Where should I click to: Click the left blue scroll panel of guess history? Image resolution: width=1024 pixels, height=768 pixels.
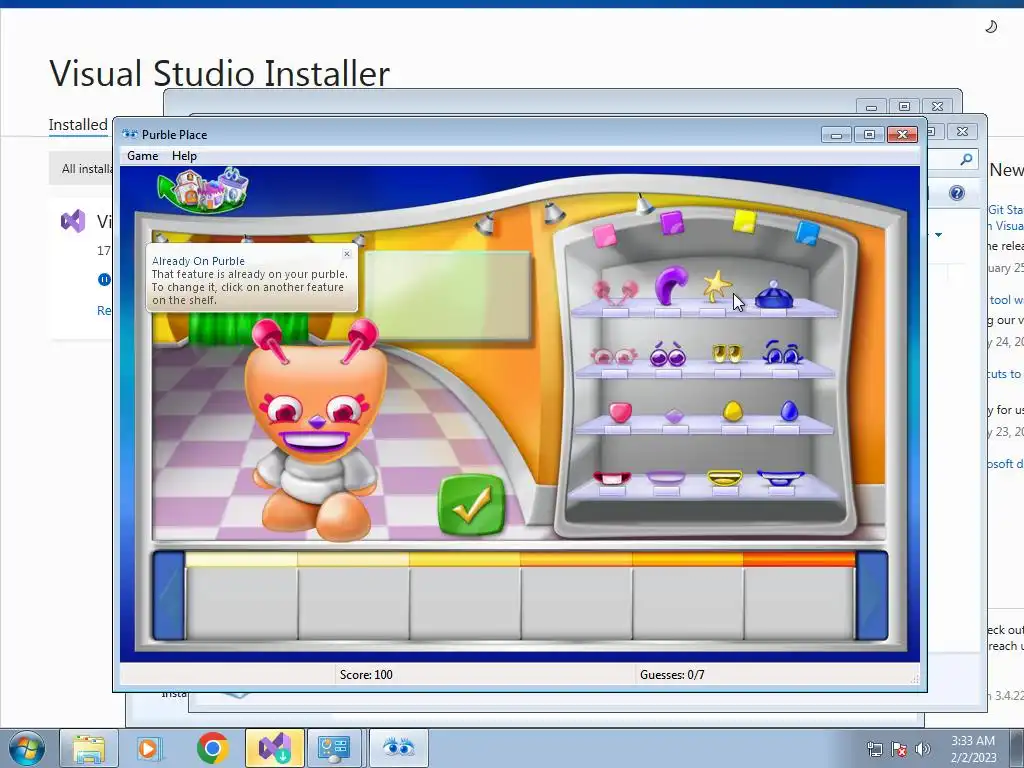[168, 596]
